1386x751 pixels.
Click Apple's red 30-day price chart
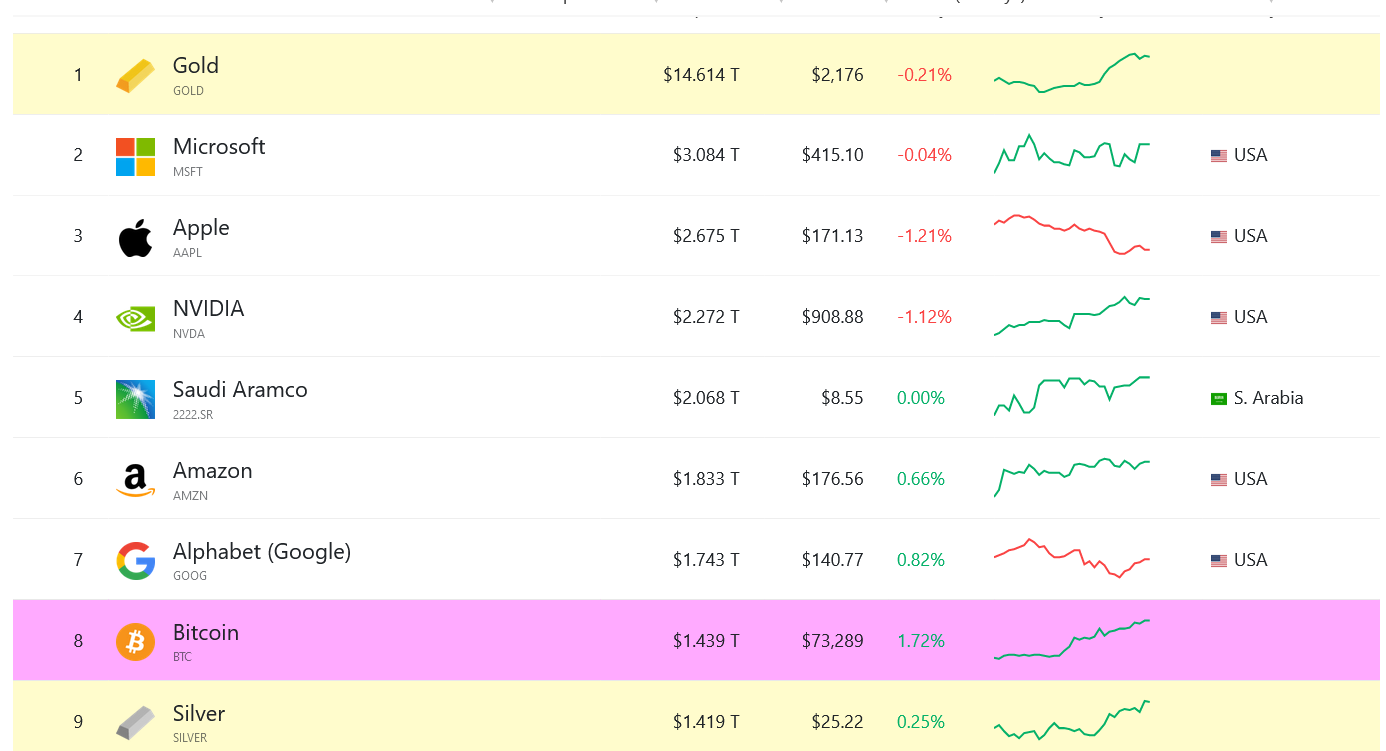point(1071,234)
